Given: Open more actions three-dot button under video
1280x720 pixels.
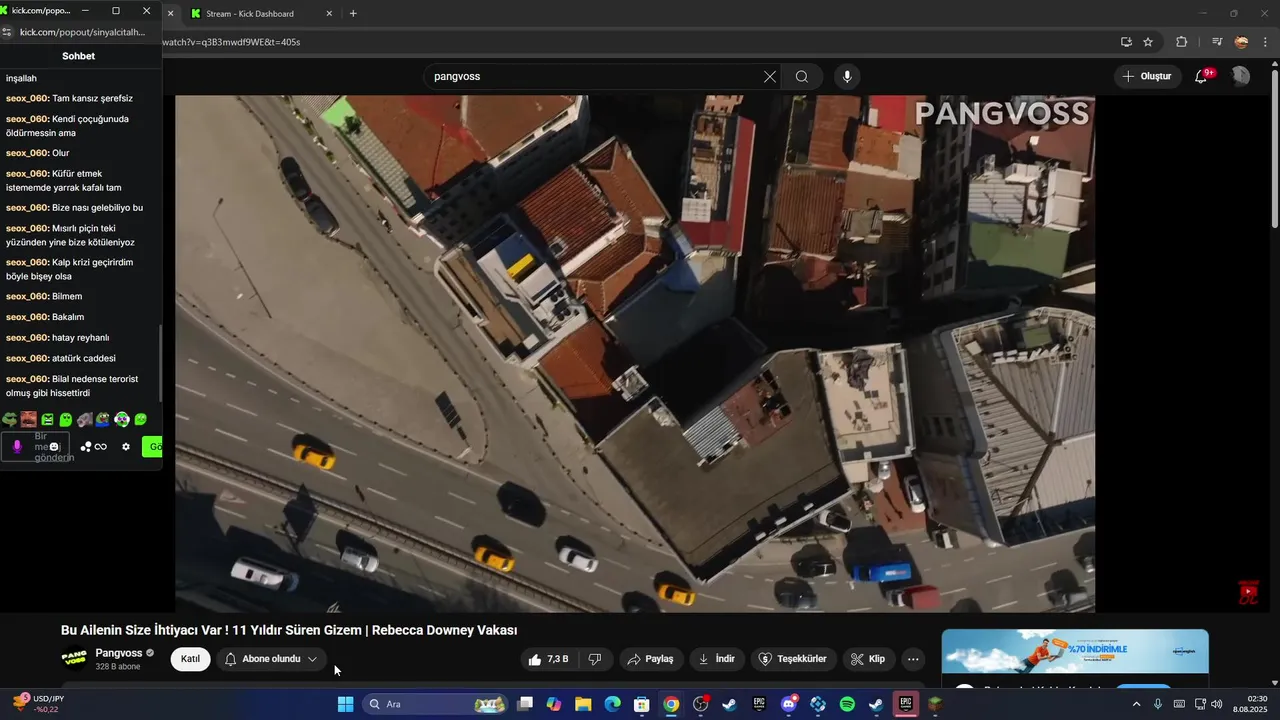Looking at the screenshot, I should pos(913,659).
